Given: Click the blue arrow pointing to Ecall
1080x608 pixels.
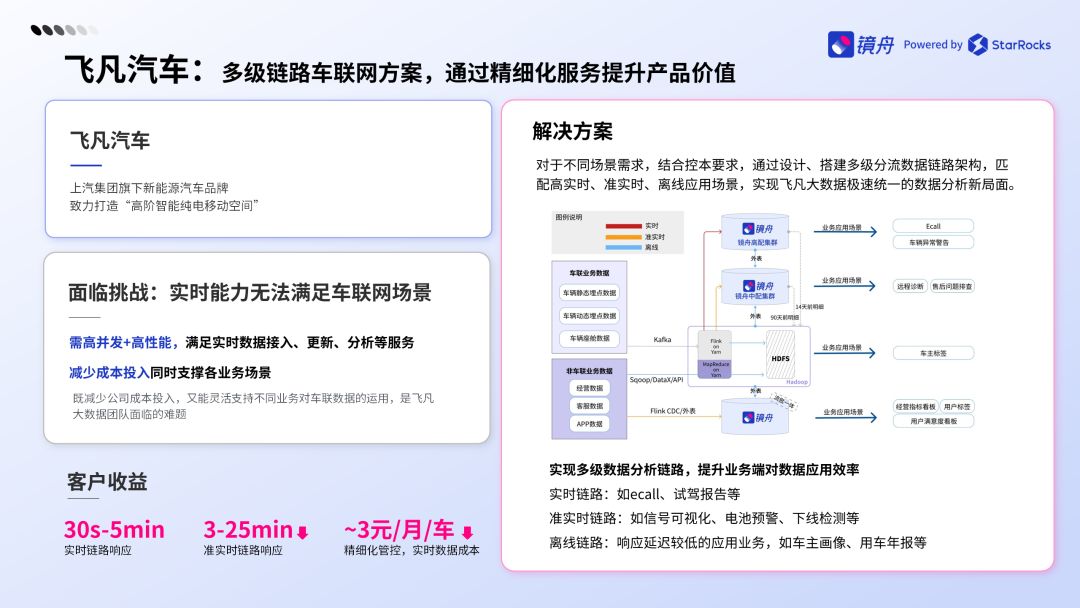Looking at the screenshot, I should [845, 232].
